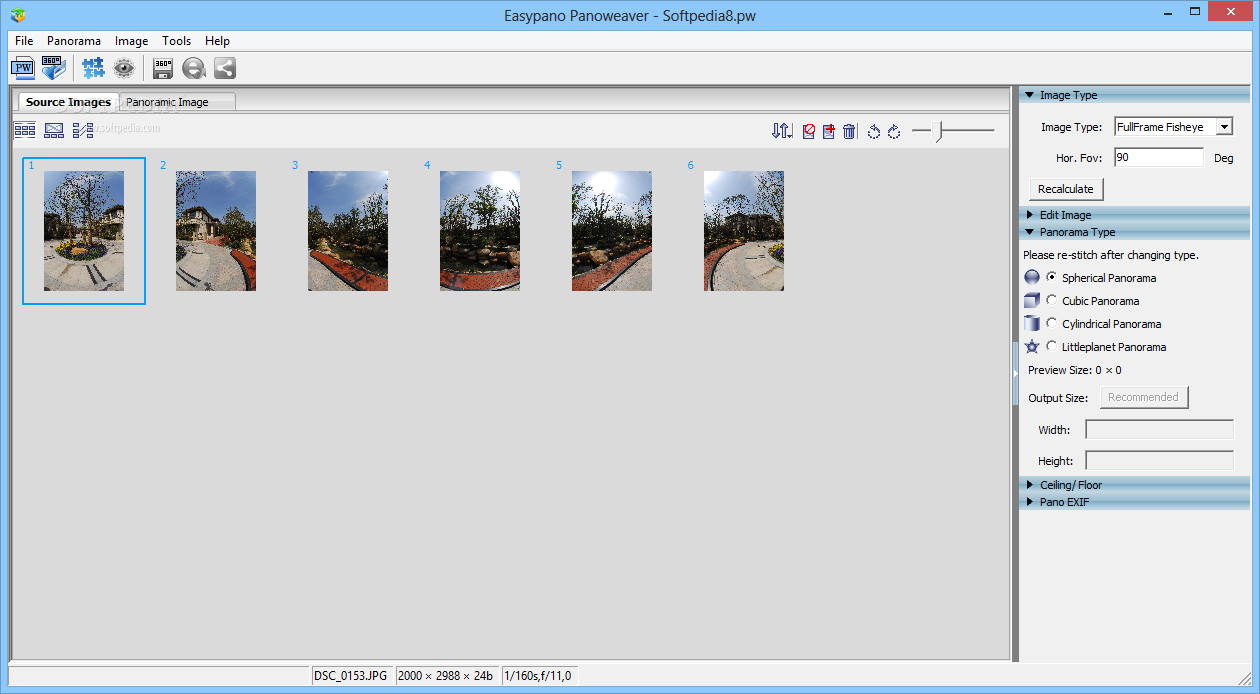This screenshot has width=1260, height=694.
Task: Click the open 360° project folder icon
Action: click(x=53, y=68)
